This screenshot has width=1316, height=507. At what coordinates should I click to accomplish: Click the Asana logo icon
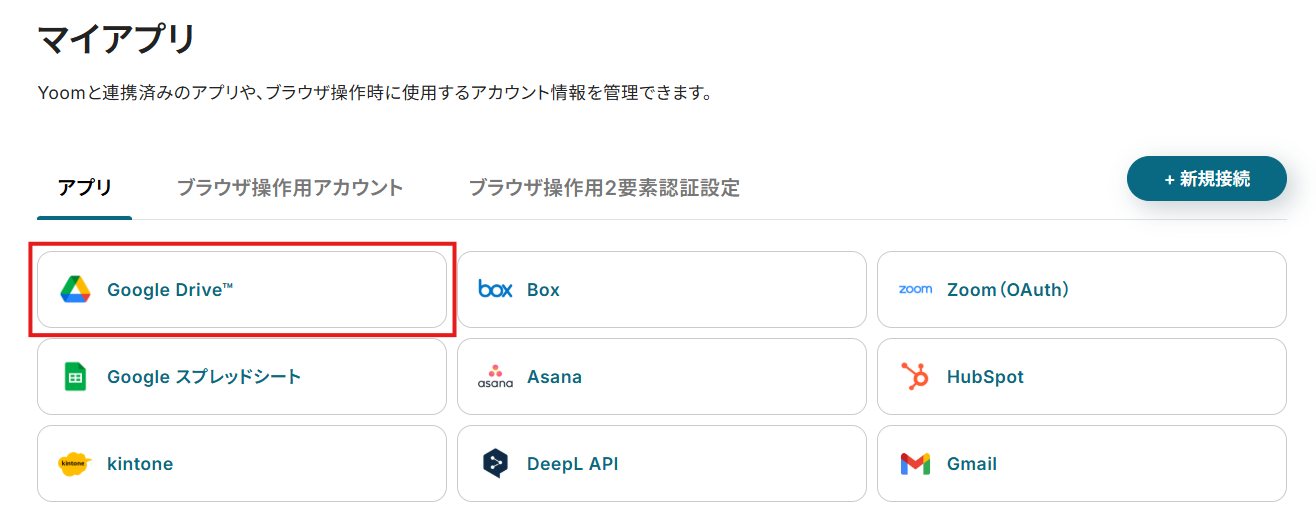click(495, 377)
